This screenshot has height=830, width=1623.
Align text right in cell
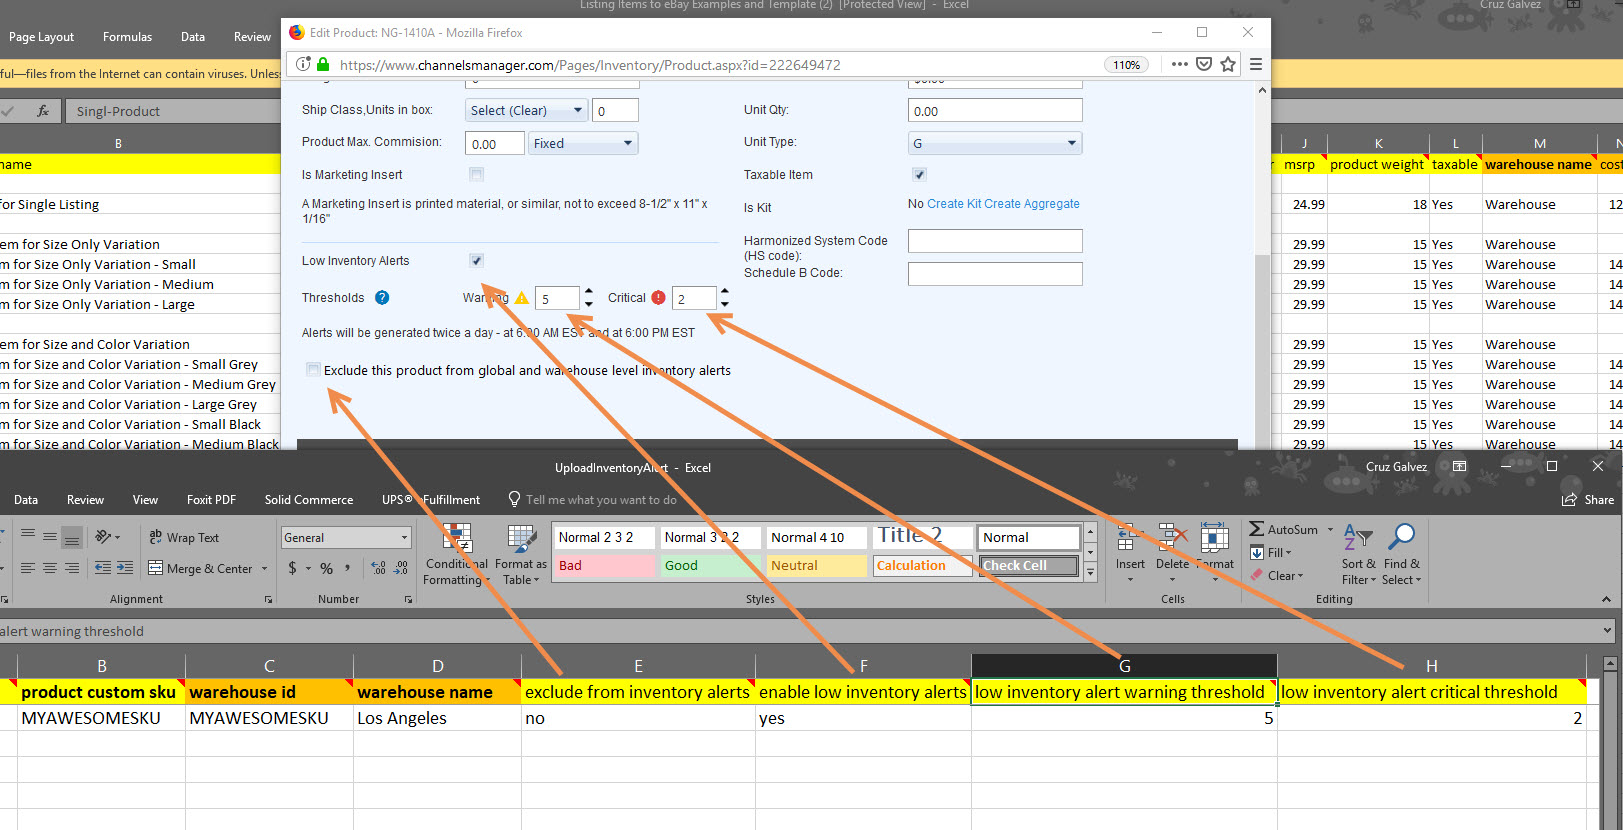point(72,568)
